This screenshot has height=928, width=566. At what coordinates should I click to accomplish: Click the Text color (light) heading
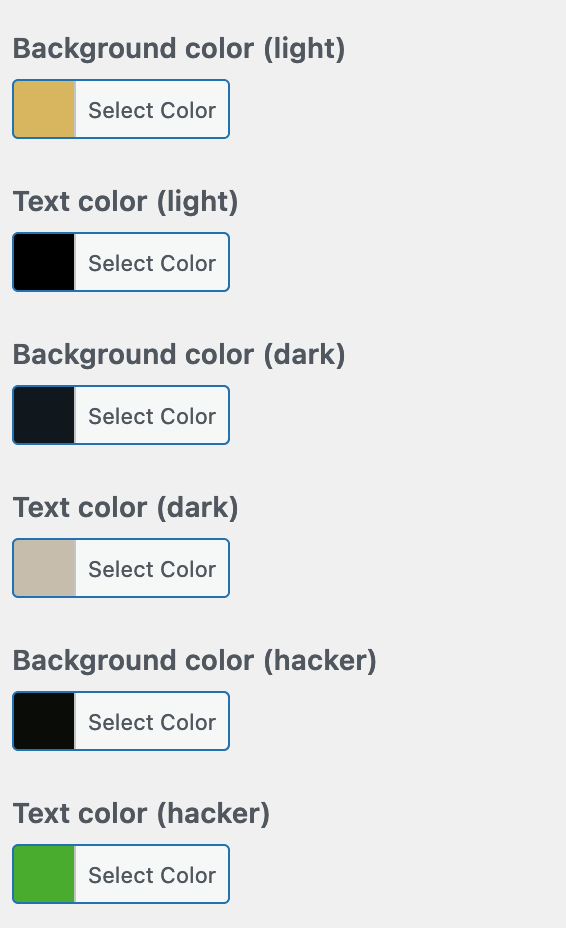point(126,201)
